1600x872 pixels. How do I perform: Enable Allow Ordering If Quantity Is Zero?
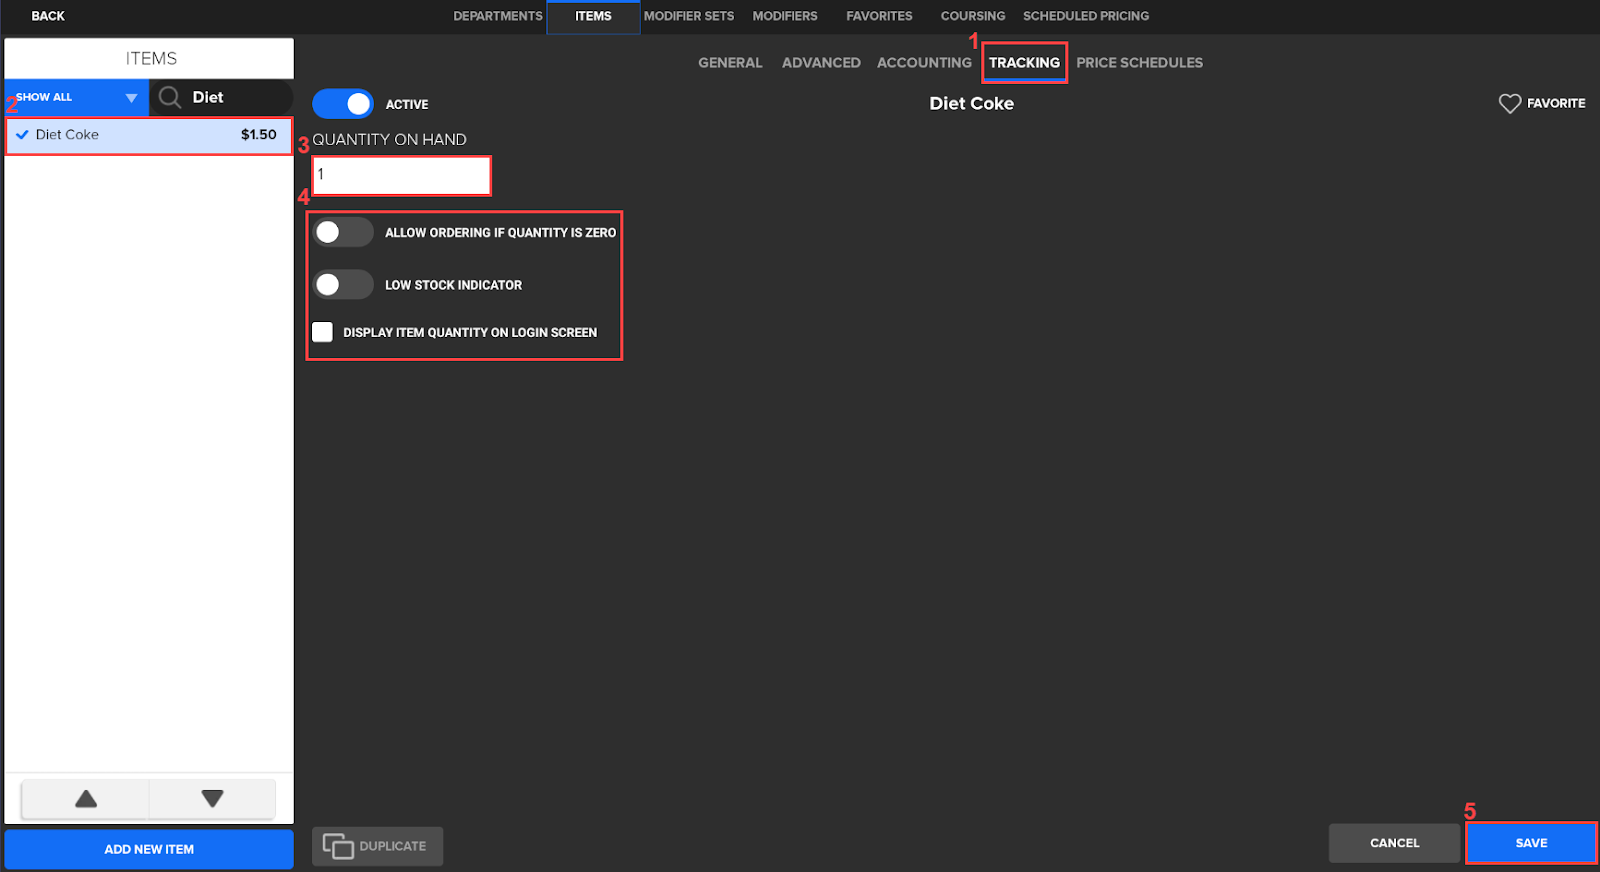343,232
